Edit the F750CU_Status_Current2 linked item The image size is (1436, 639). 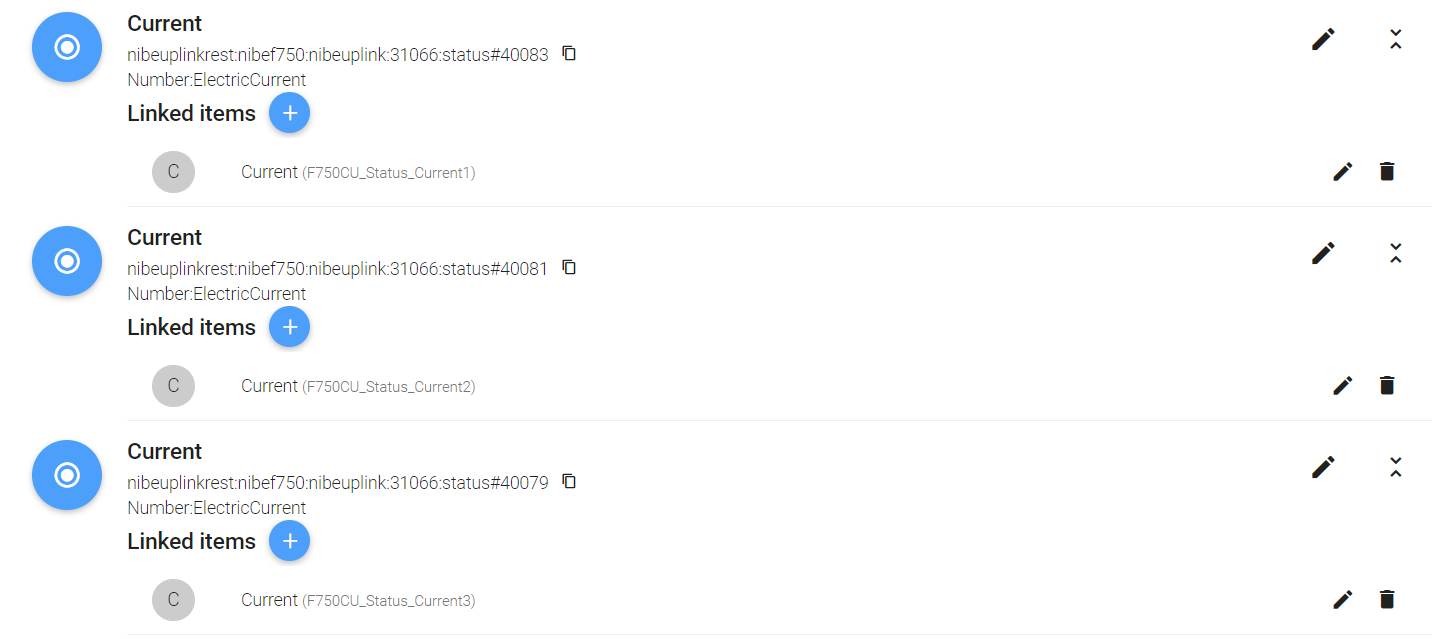coord(1343,385)
